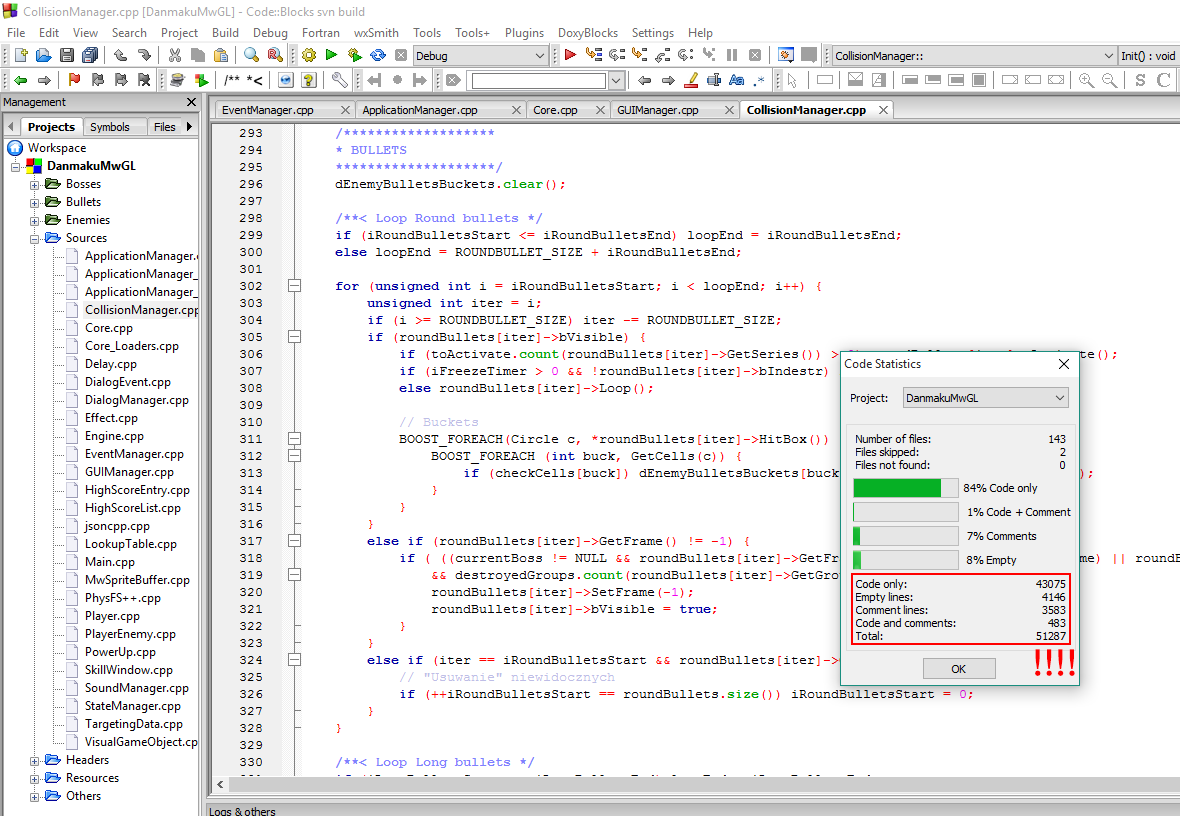Click the Code only progress bar
Screen dimensions: 1180x816
pos(905,489)
